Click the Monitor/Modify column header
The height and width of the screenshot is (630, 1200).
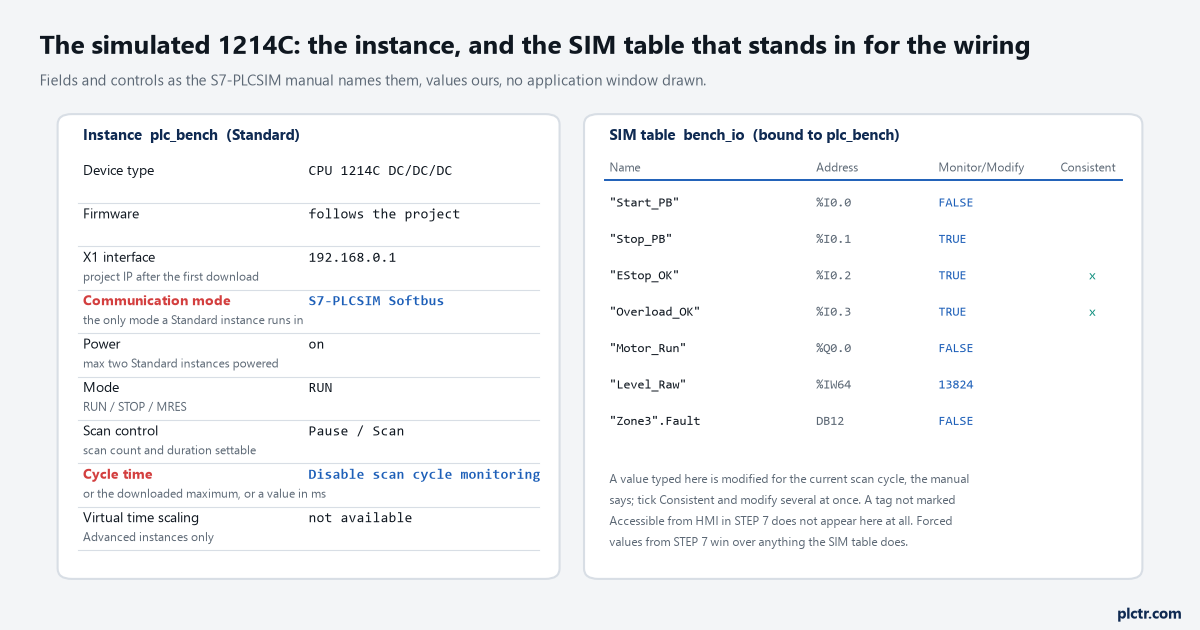click(x=981, y=167)
